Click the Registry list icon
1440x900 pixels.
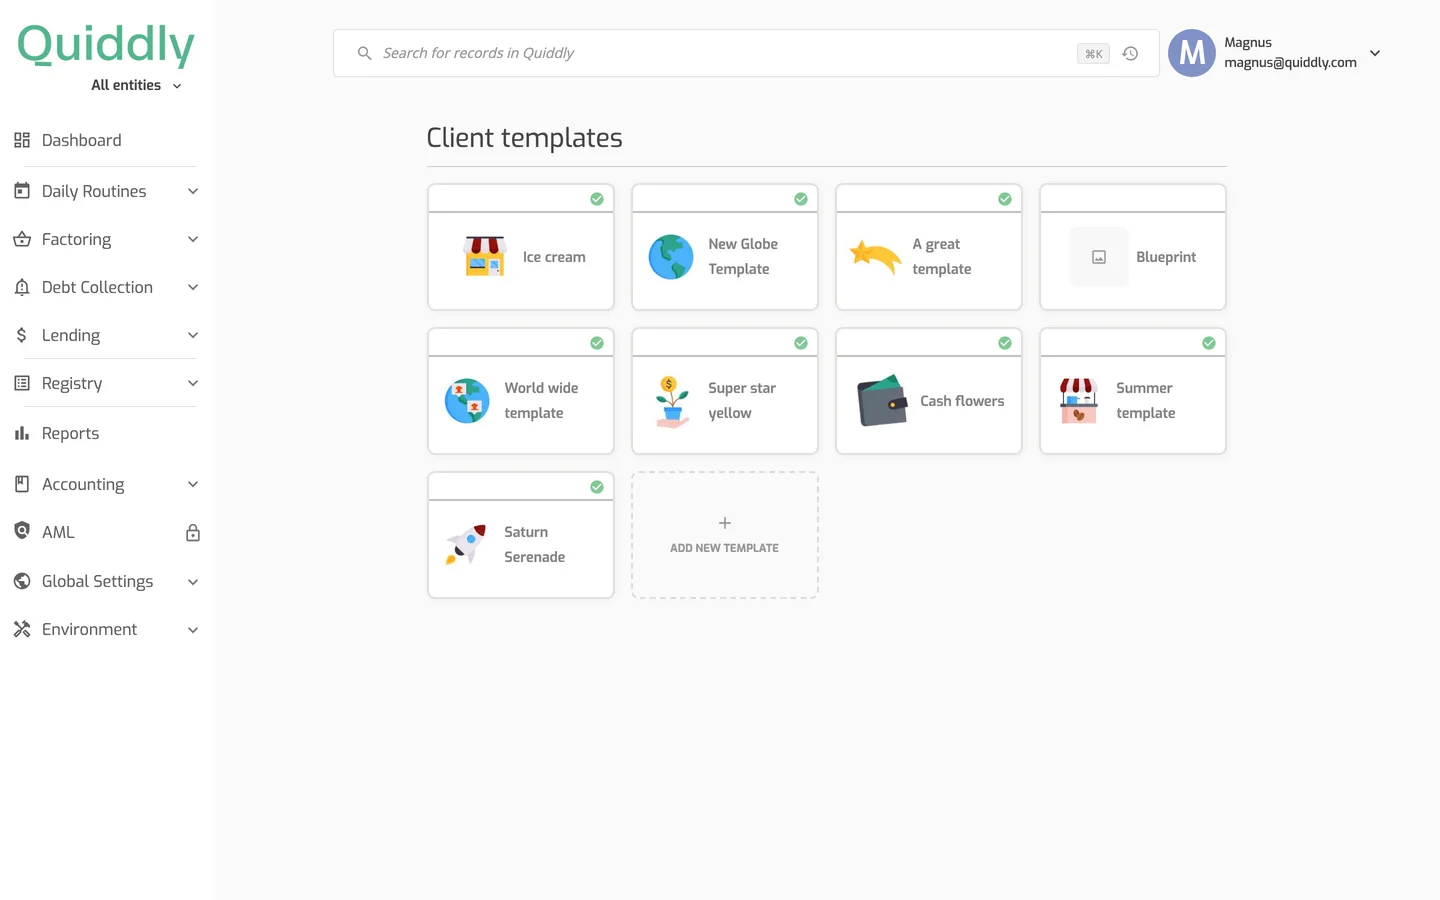pos(22,383)
